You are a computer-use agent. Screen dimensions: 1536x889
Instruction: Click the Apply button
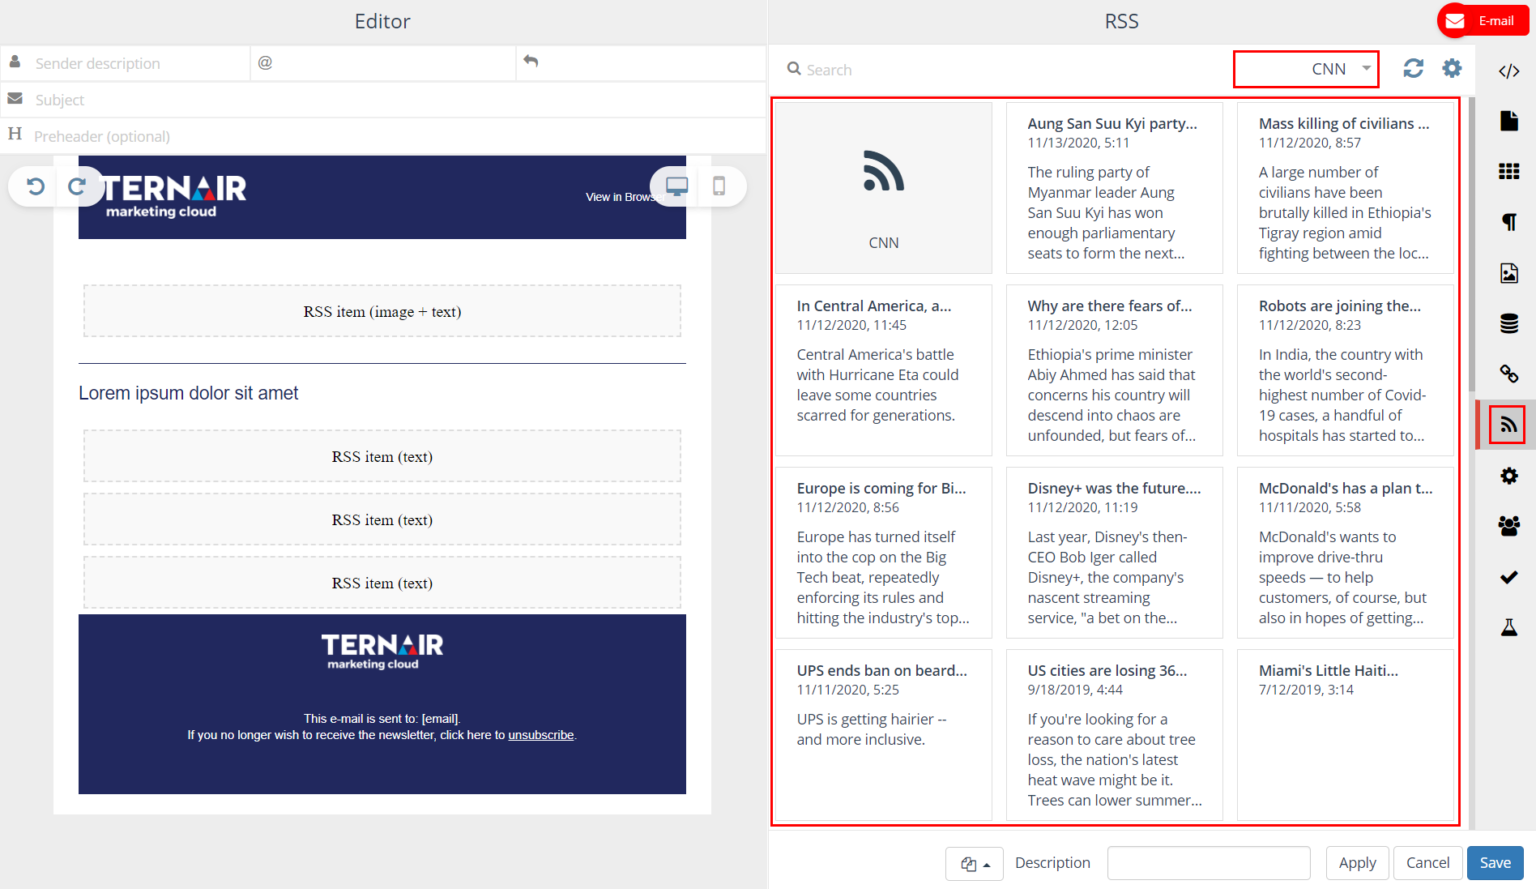[1357, 863]
